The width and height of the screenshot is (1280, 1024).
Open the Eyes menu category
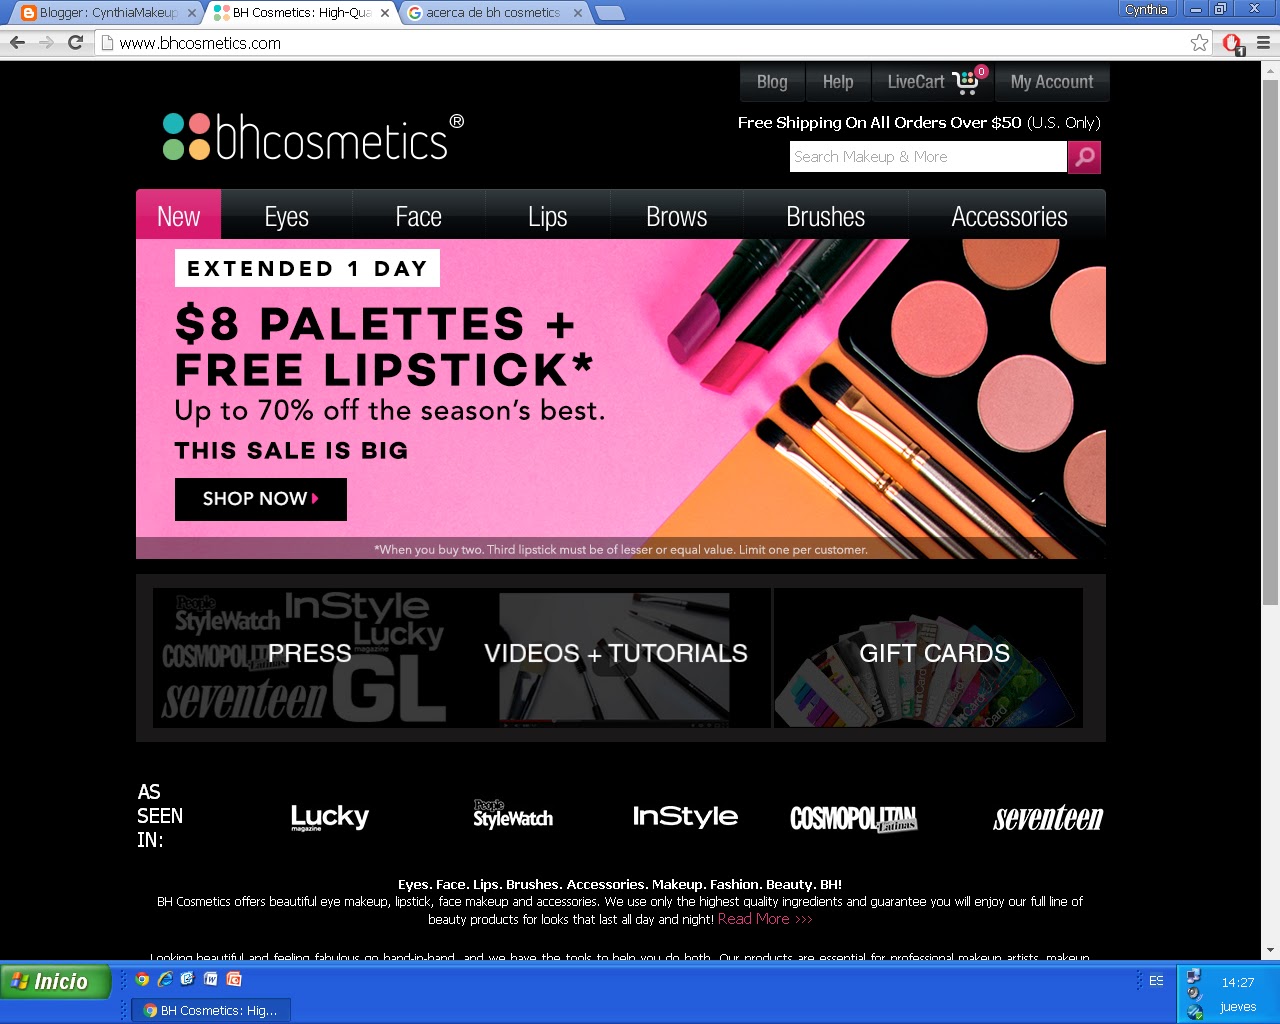pyautogui.click(x=287, y=216)
